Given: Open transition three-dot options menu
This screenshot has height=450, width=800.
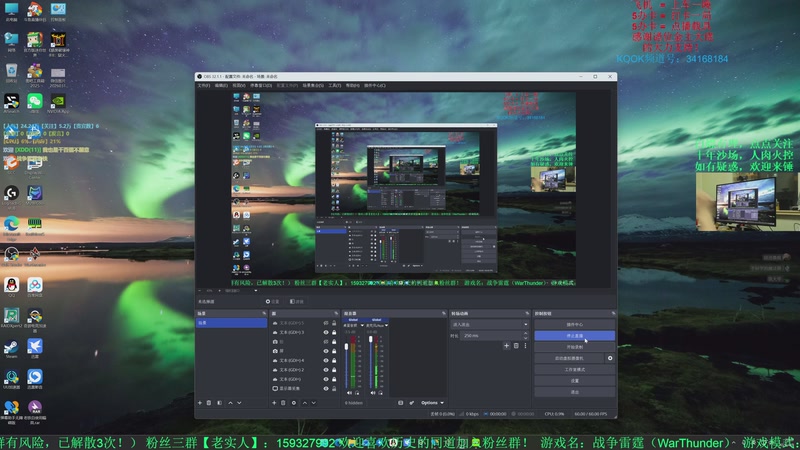Looking at the screenshot, I should 525,346.
